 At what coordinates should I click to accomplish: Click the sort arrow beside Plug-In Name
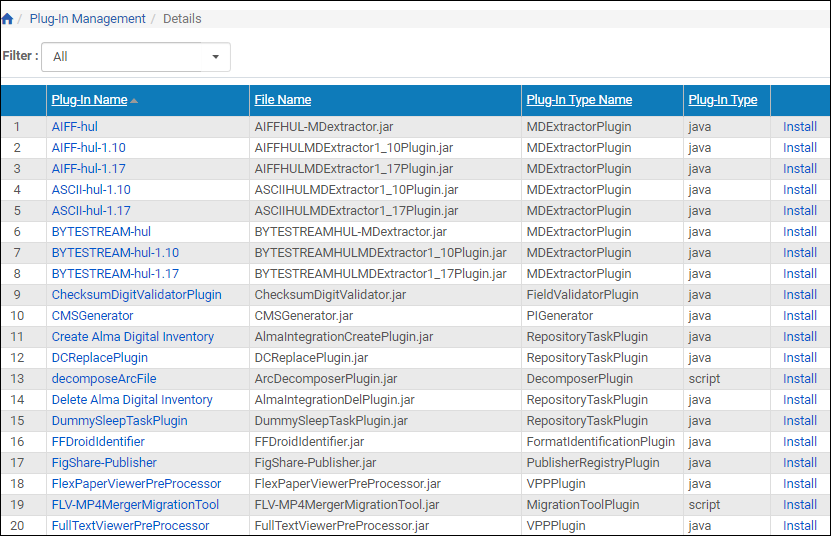coord(134,100)
